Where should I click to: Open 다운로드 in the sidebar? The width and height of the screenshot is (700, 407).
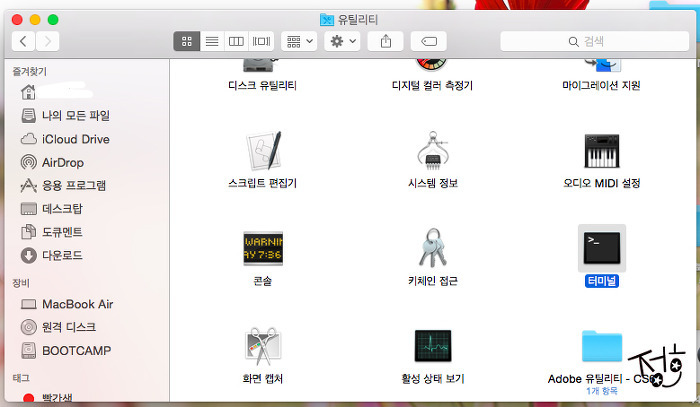tap(52, 255)
